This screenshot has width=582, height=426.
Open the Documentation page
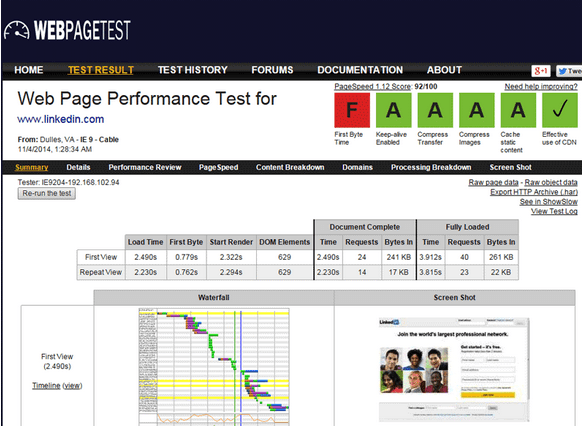point(360,70)
